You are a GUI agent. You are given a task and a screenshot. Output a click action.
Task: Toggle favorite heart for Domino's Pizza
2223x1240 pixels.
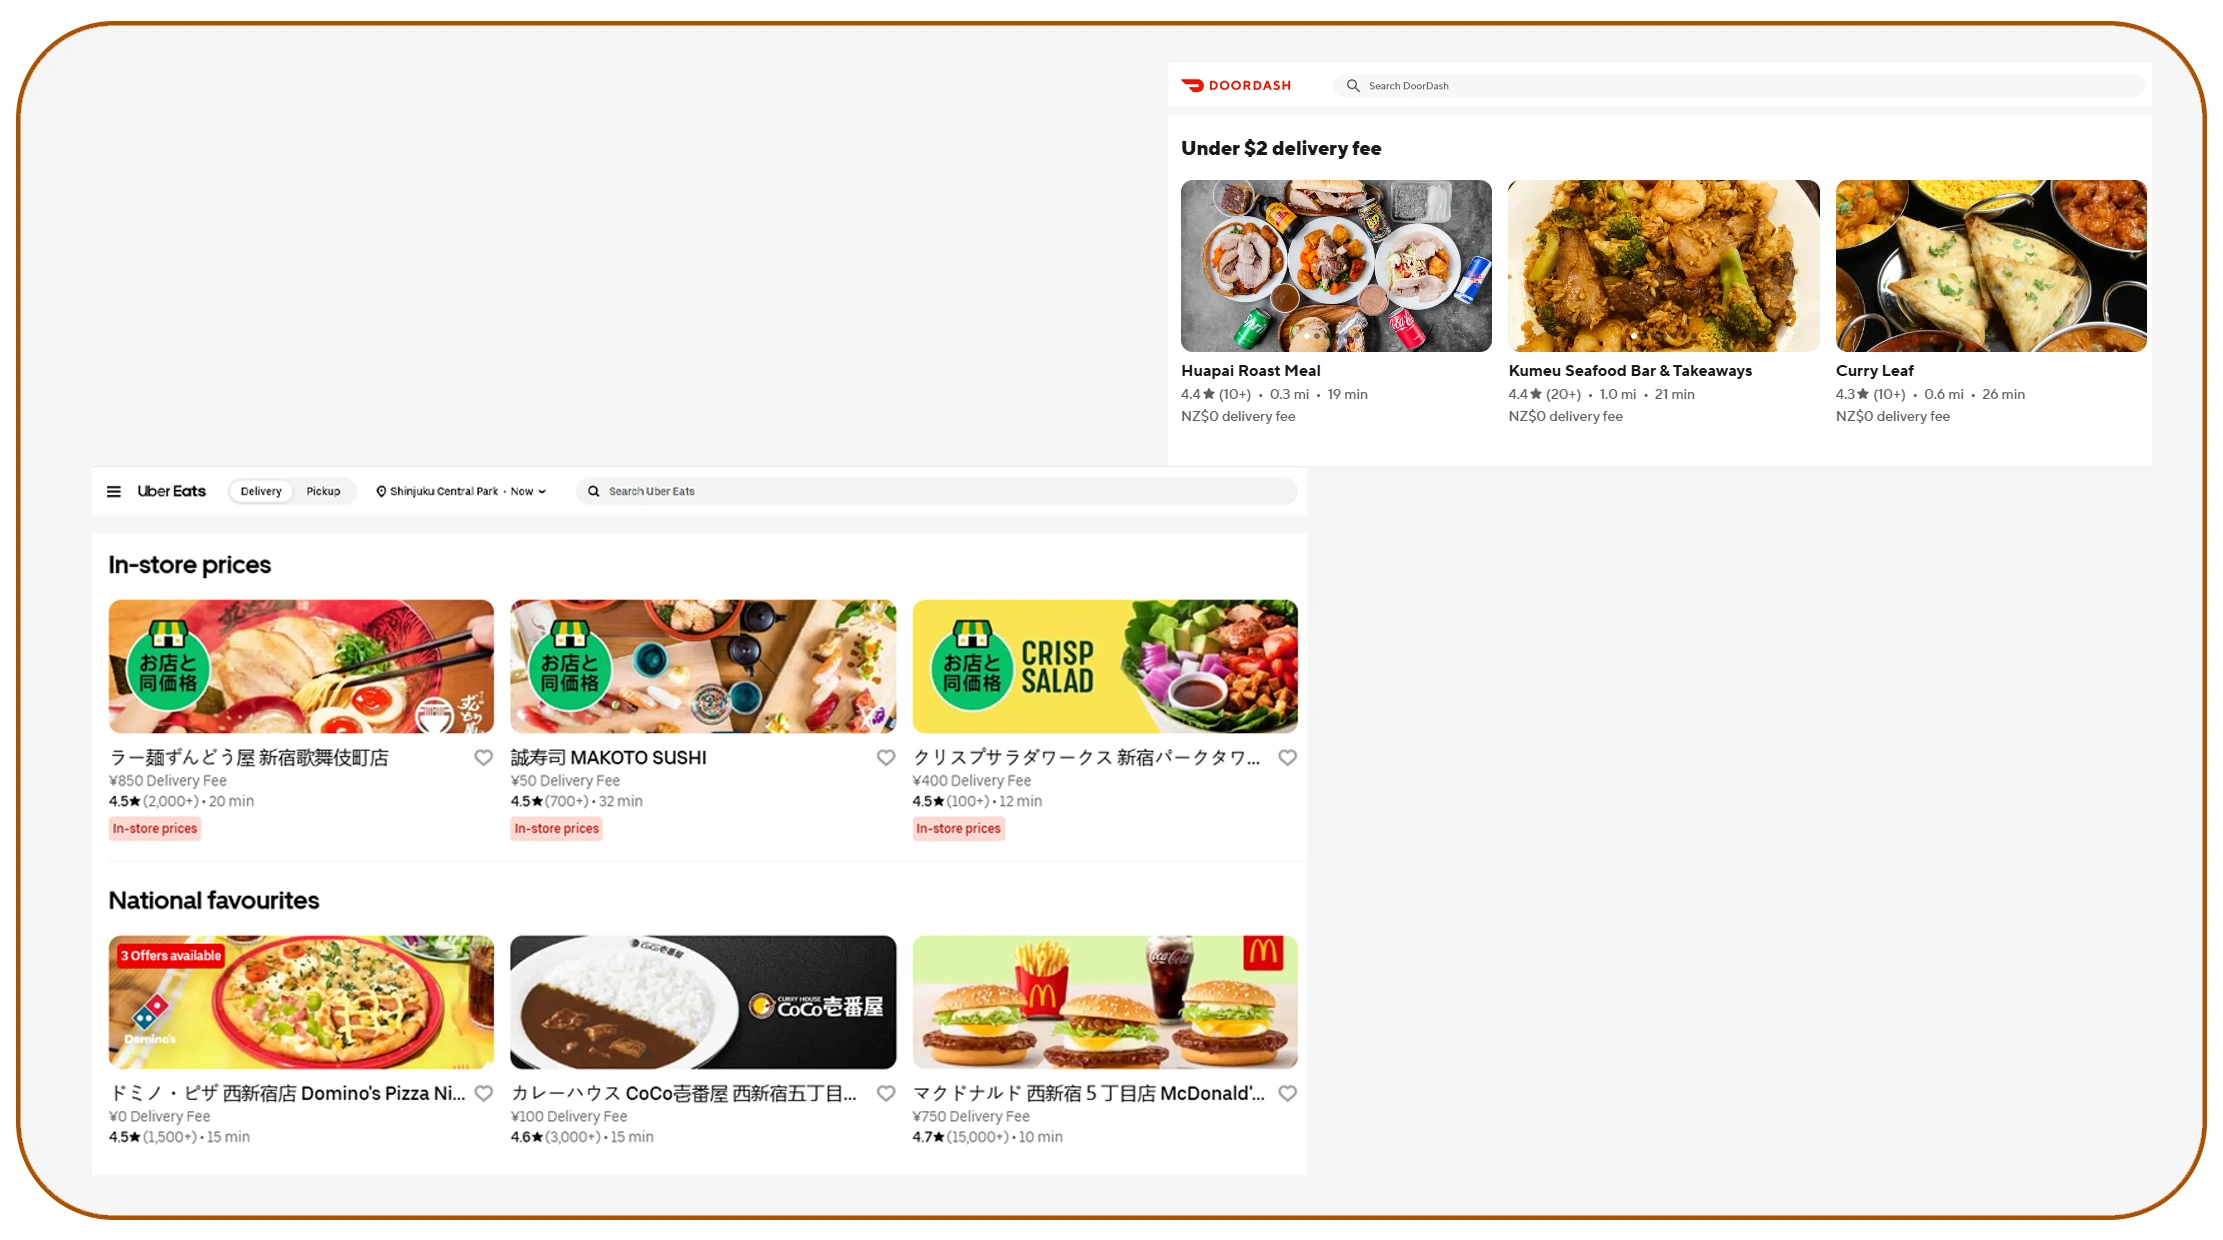click(483, 1094)
